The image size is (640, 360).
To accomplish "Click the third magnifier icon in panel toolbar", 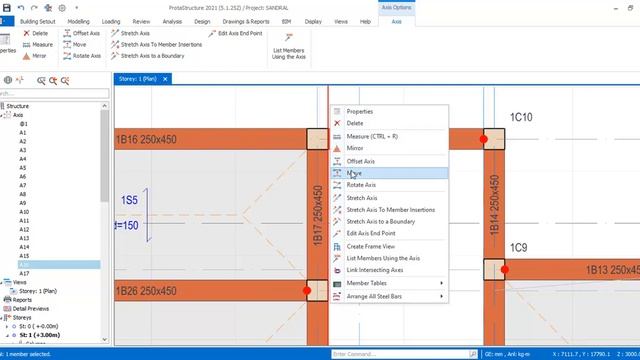I will coord(65,81).
